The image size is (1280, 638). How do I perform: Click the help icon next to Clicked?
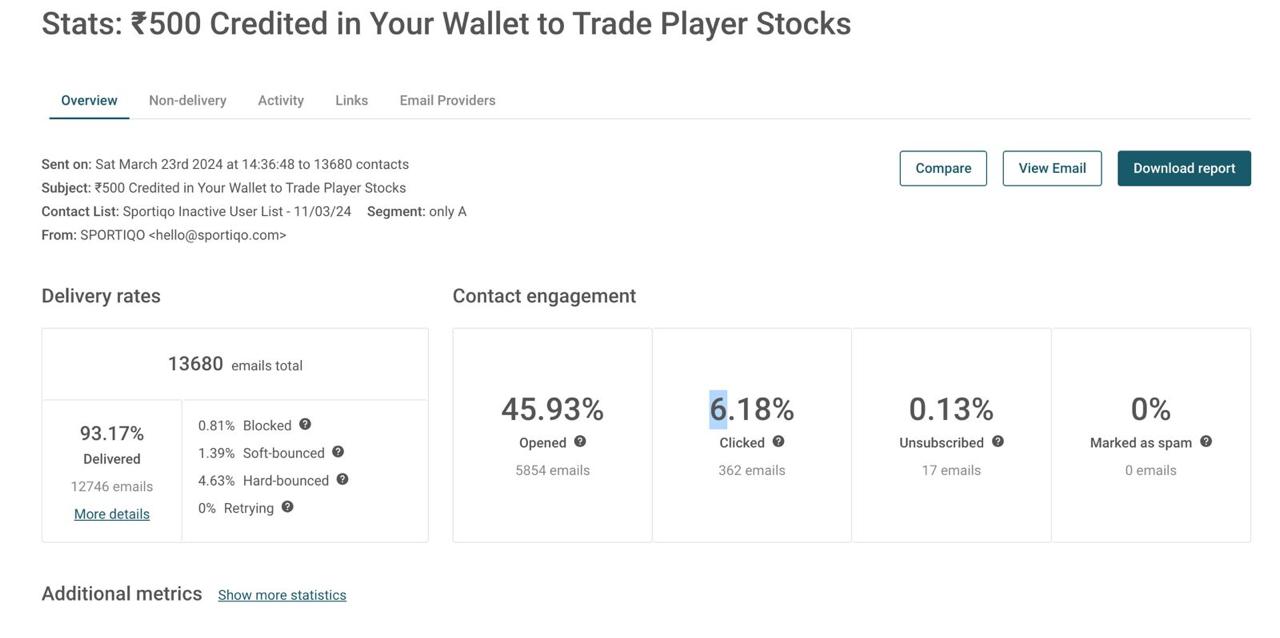point(778,441)
